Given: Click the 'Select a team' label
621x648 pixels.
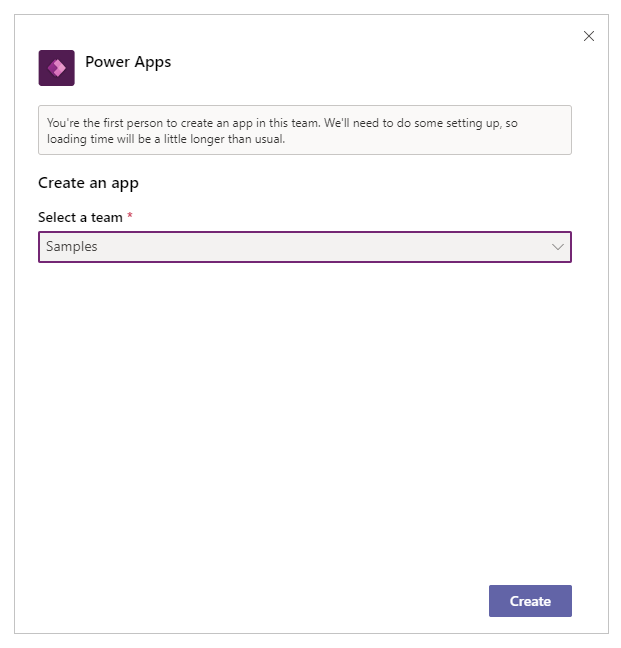Looking at the screenshot, I should pyautogui.click(x=80, y=217).
